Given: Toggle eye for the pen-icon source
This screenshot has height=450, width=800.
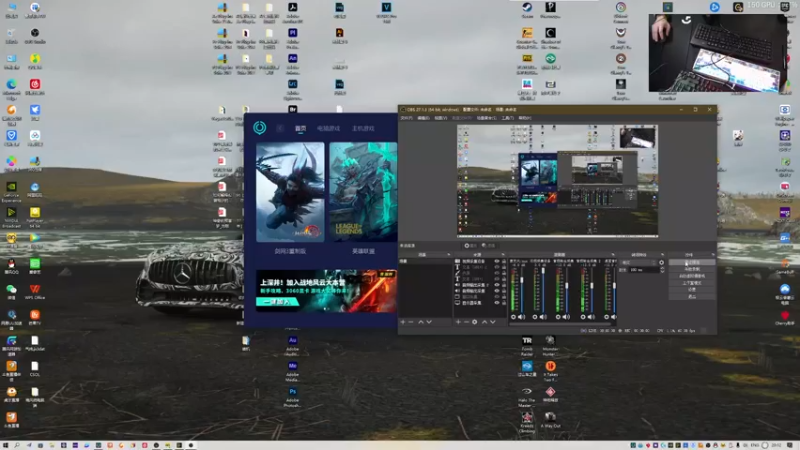Looking at the screenshot, I should (496, 273).
